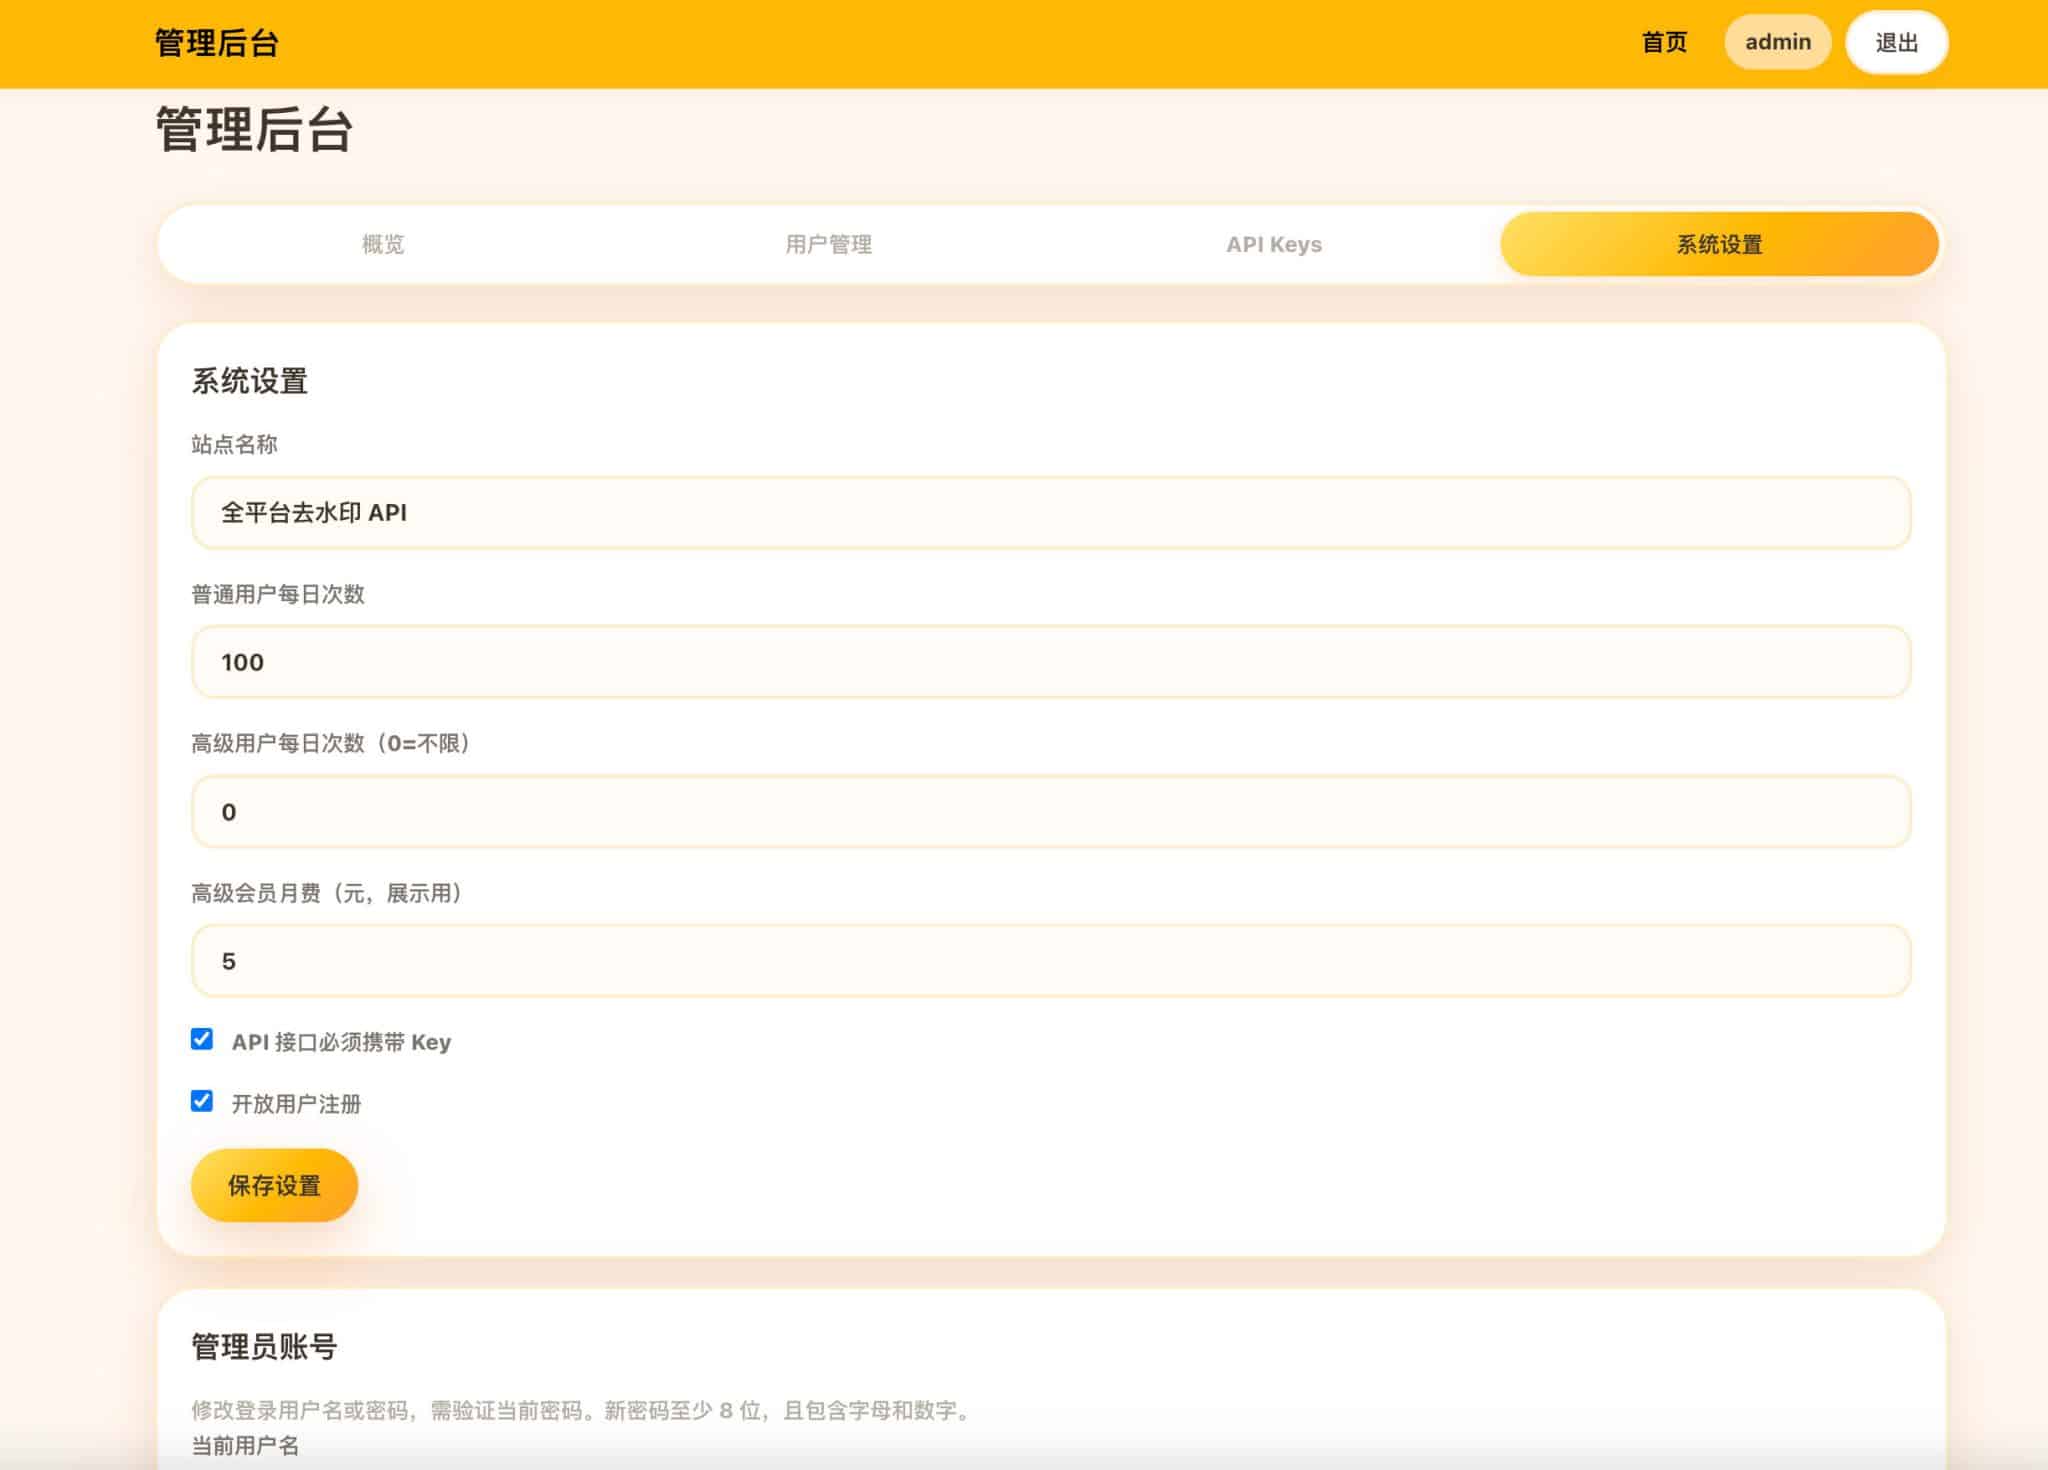Click the 高级会员月费 field showing 5
The height and width of the screenshot is (1470, 2048).
click(1051, 961)
